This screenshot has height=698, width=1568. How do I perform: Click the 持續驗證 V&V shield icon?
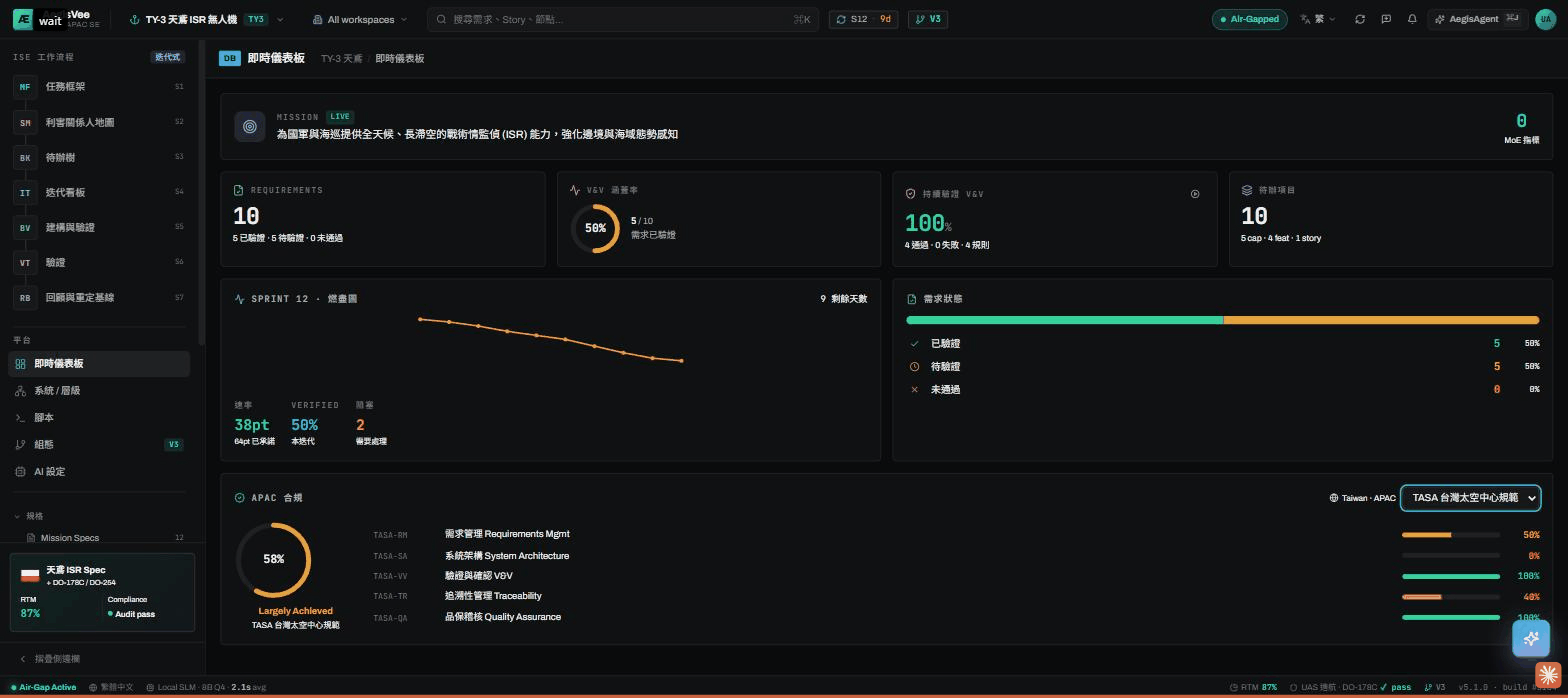point(911,194)
